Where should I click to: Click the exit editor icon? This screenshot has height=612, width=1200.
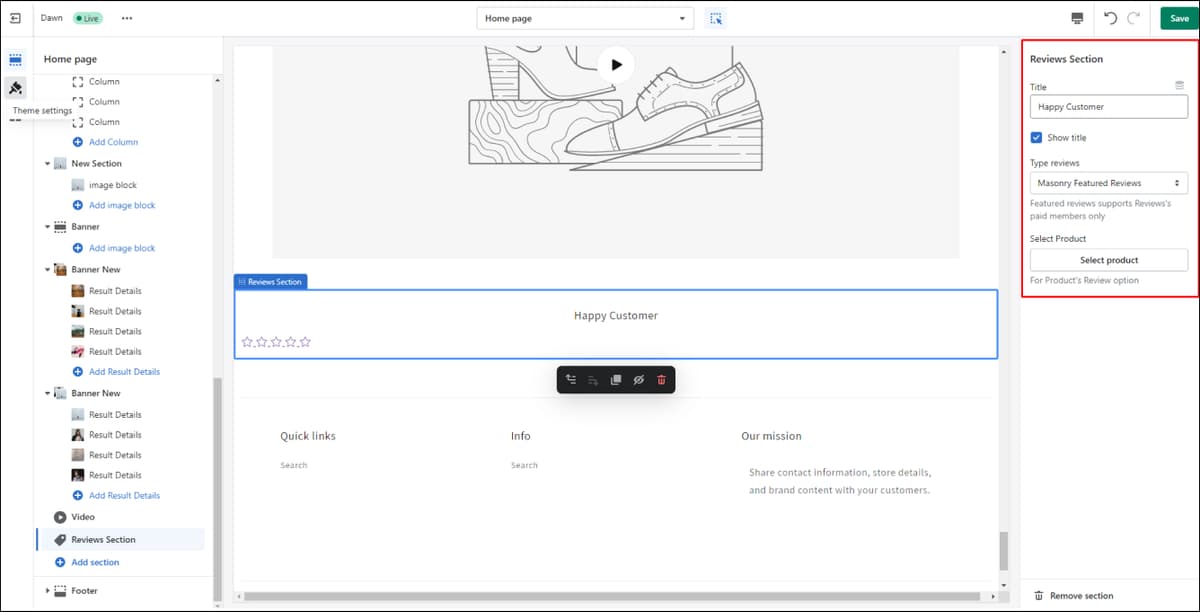point(15,18)
